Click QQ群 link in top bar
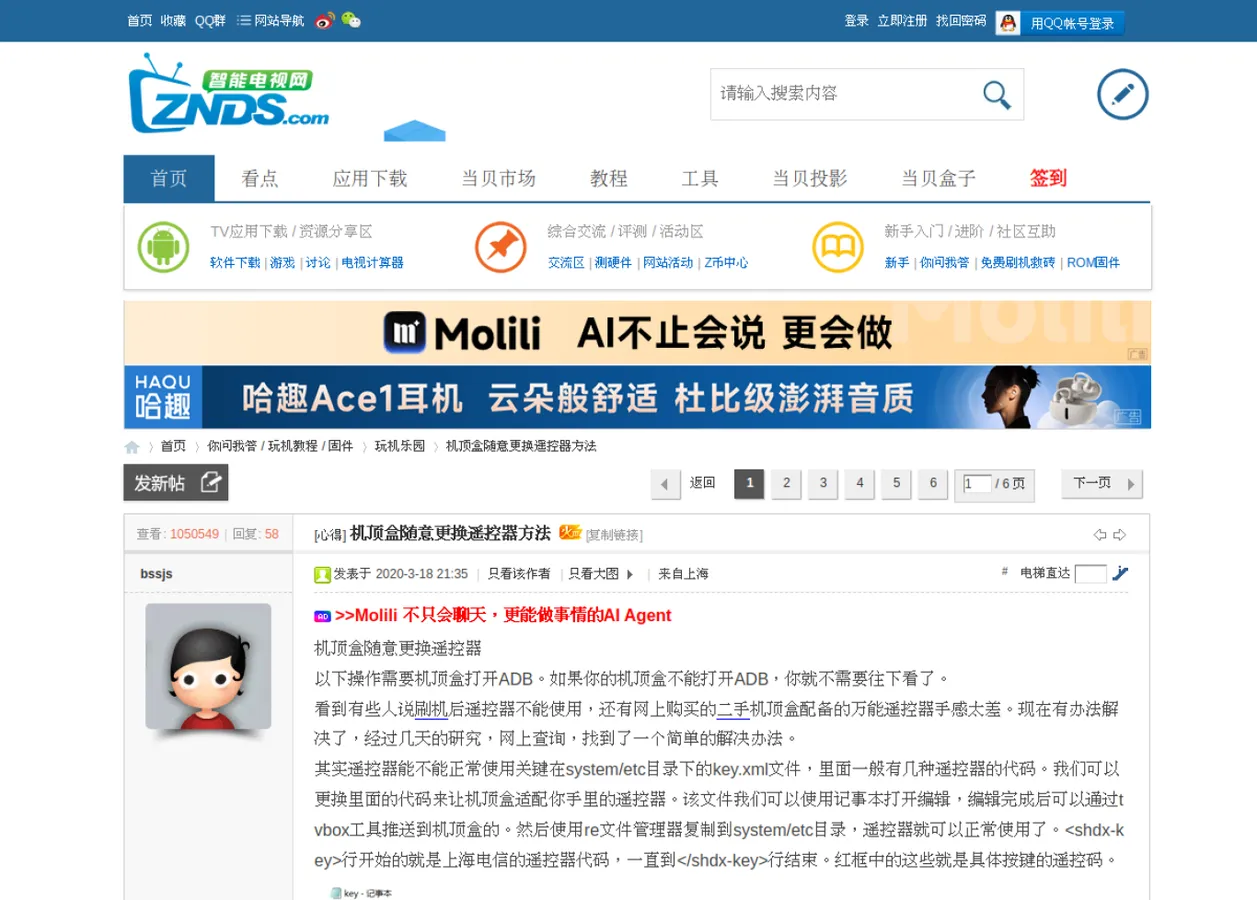Image resolution: width=1257 pixels, height=900 pixels. (x=210, y=20)
